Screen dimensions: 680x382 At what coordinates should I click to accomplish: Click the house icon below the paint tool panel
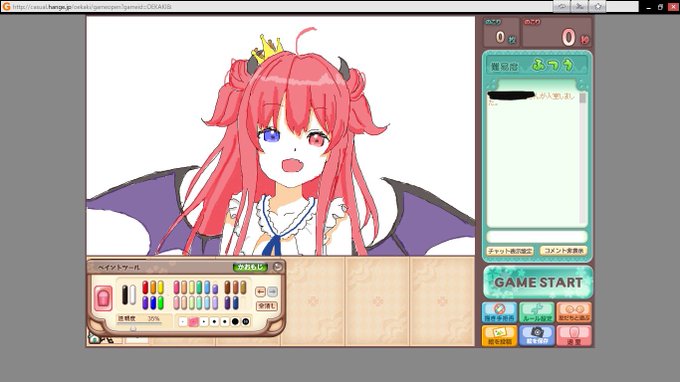click(94, 339)
